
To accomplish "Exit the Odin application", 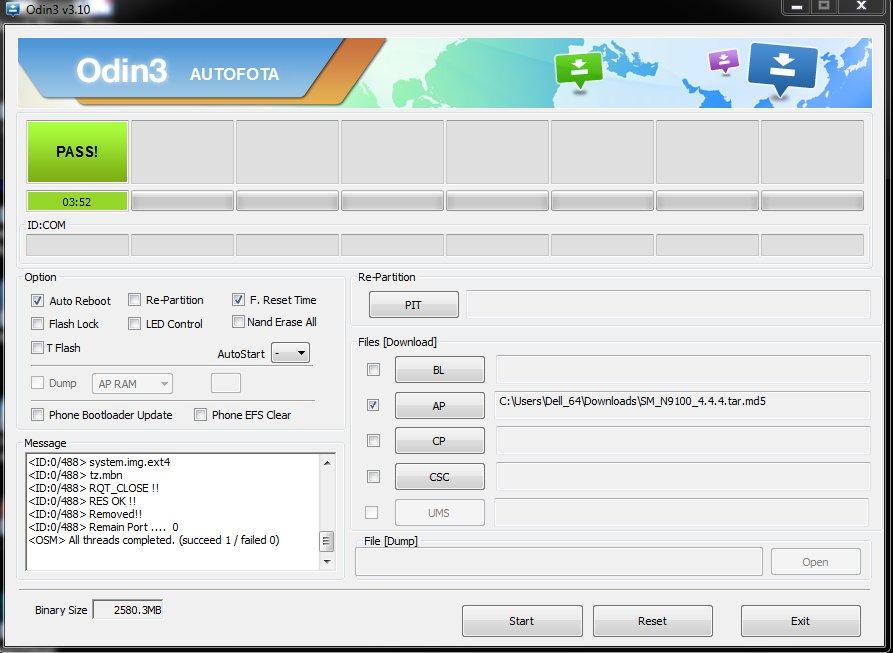I will (801, 621).
